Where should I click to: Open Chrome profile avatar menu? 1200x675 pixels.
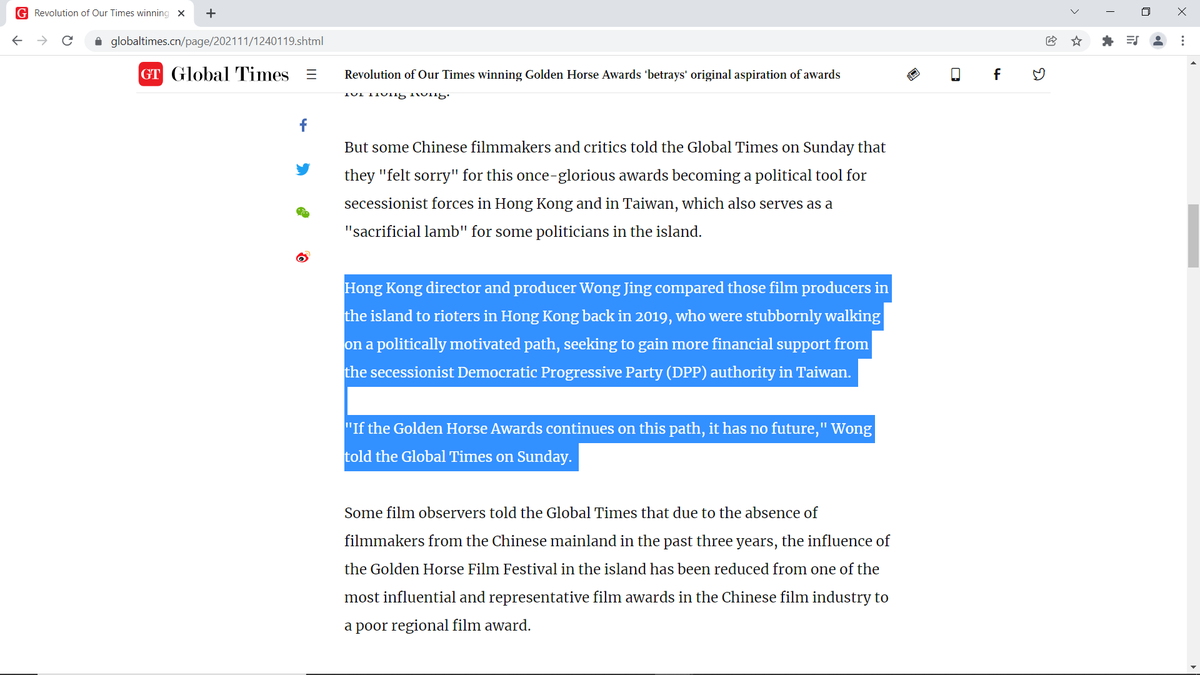[x=1158, y=41]
